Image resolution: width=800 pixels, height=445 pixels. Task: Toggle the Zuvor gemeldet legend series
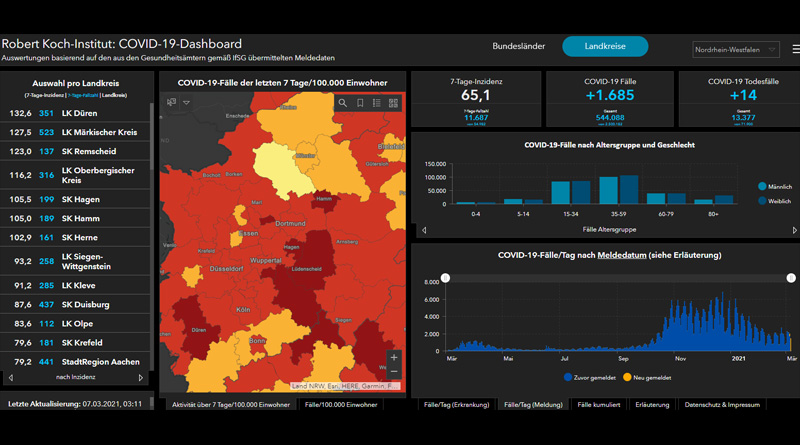point(590,378)
